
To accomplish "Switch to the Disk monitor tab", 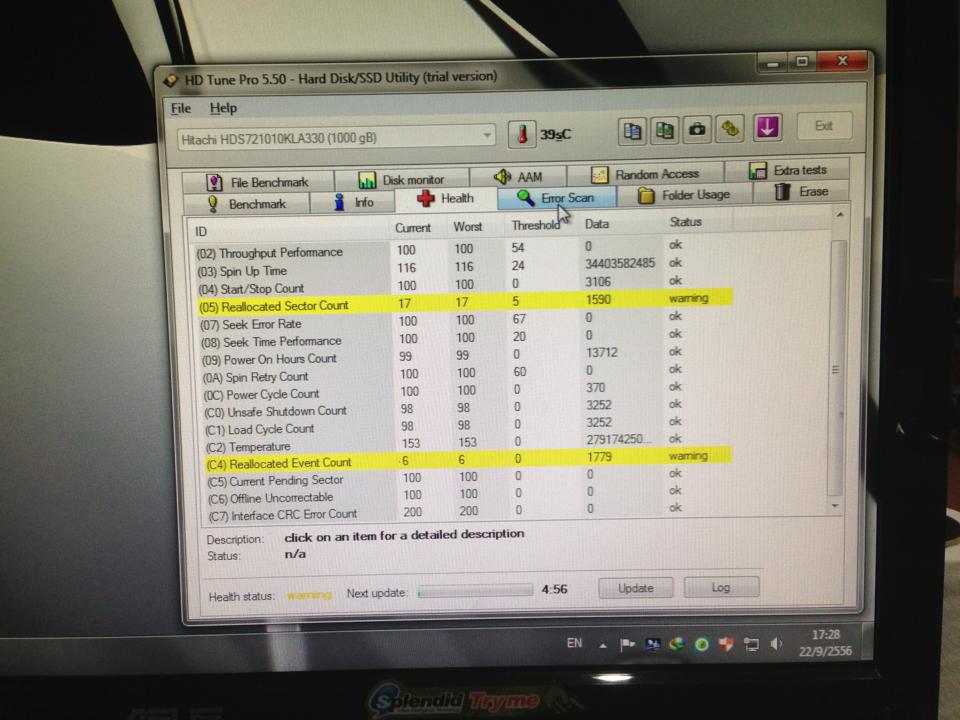I will tap(402, 179).
